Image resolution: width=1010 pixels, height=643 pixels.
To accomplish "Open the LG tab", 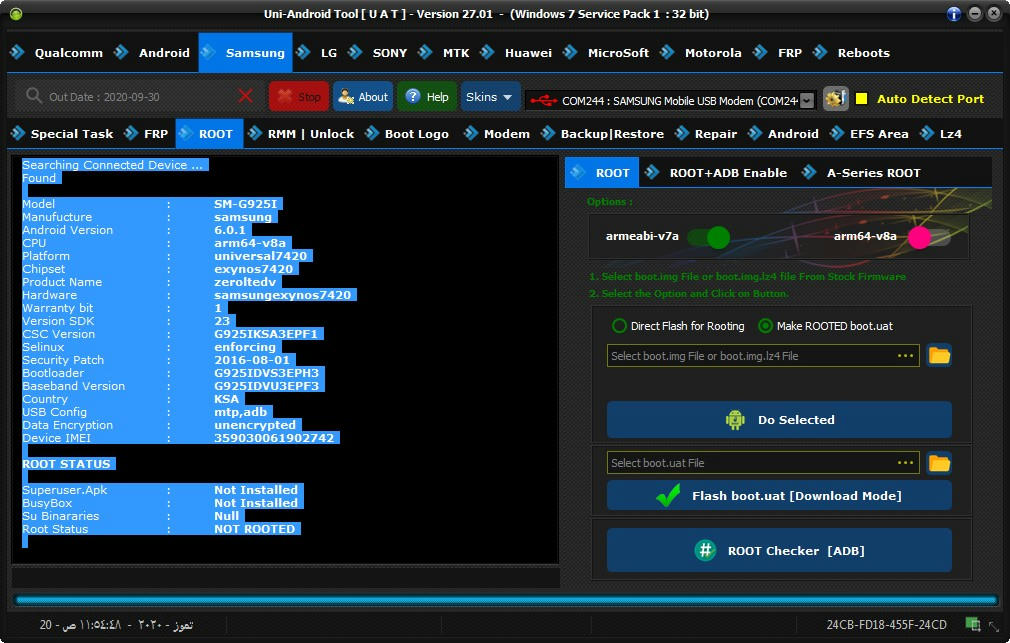I will pyautogui.click(x=316, y=53).
